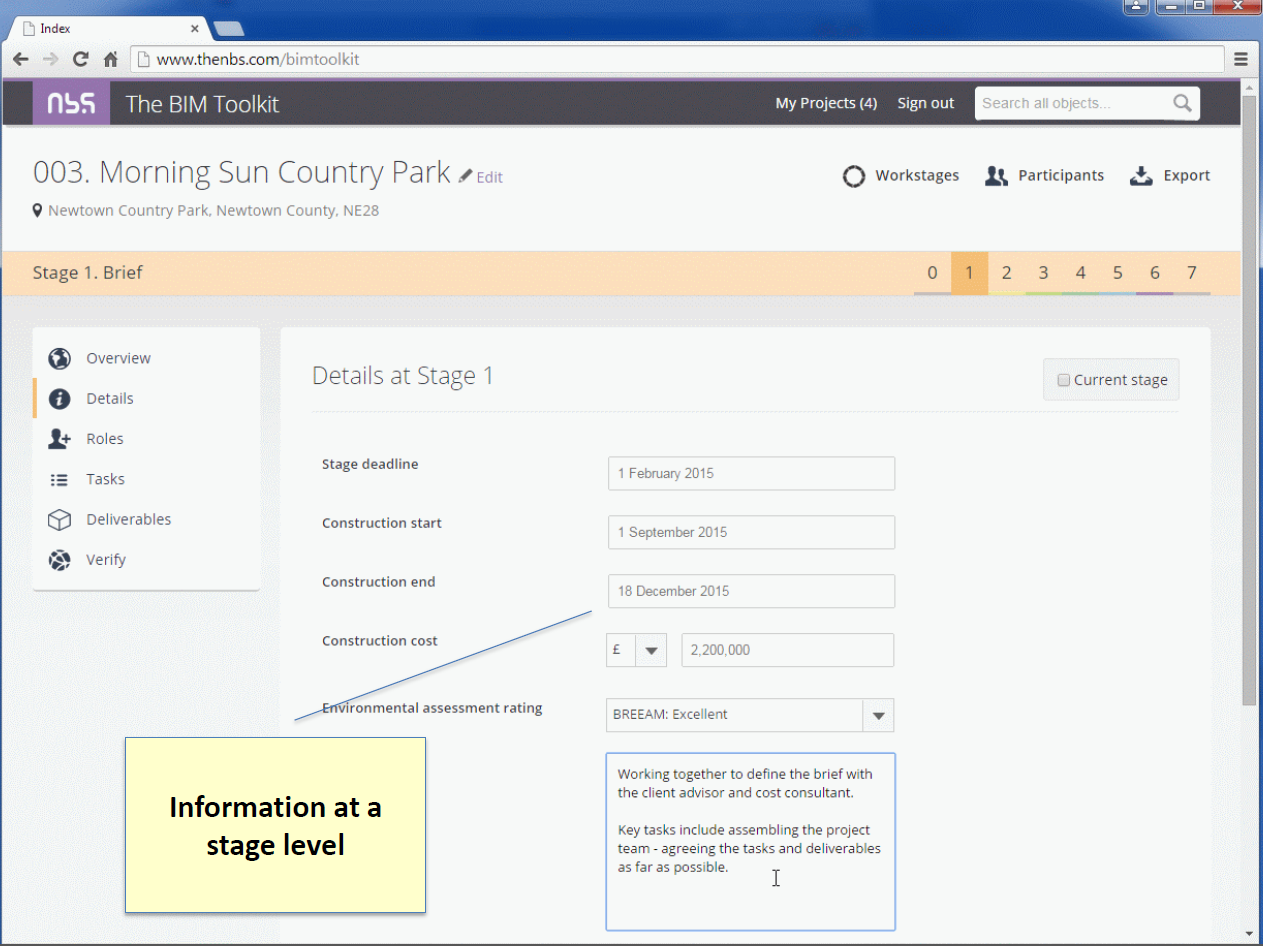Go to browser home page

pyautogui.click(x=111, y=59)
